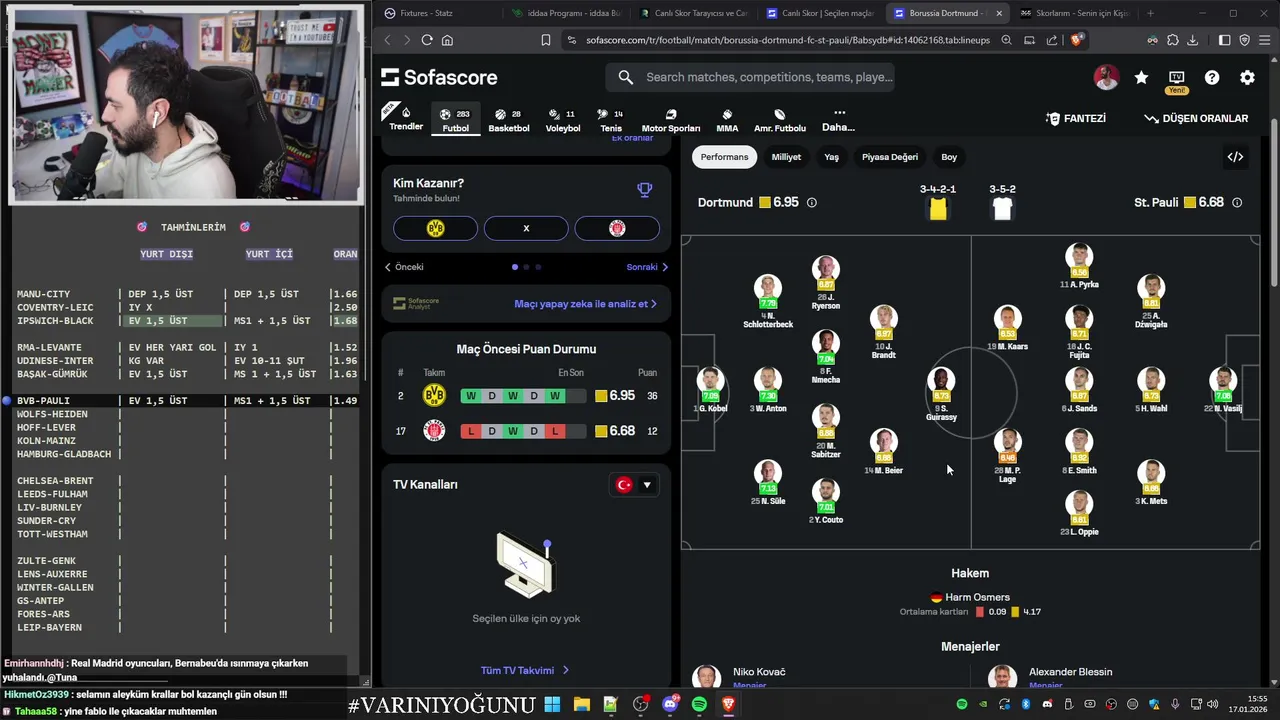This screenshot has height=720, width=1280.
Task: Vote St. Pauli in Kim Kazanır poll
Action: [x=617, y=228]
